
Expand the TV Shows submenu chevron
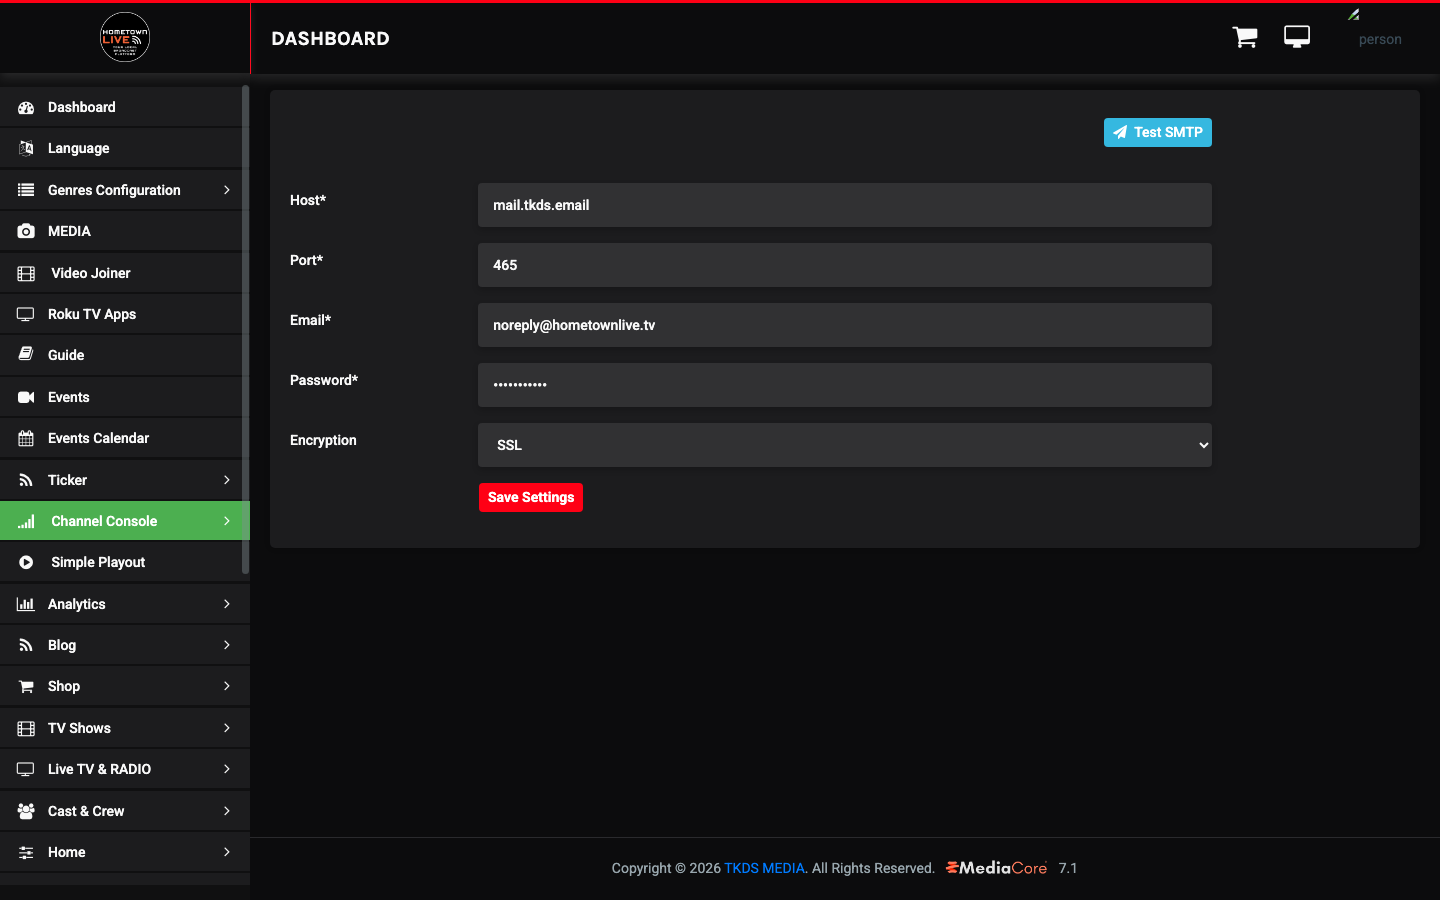227,728
